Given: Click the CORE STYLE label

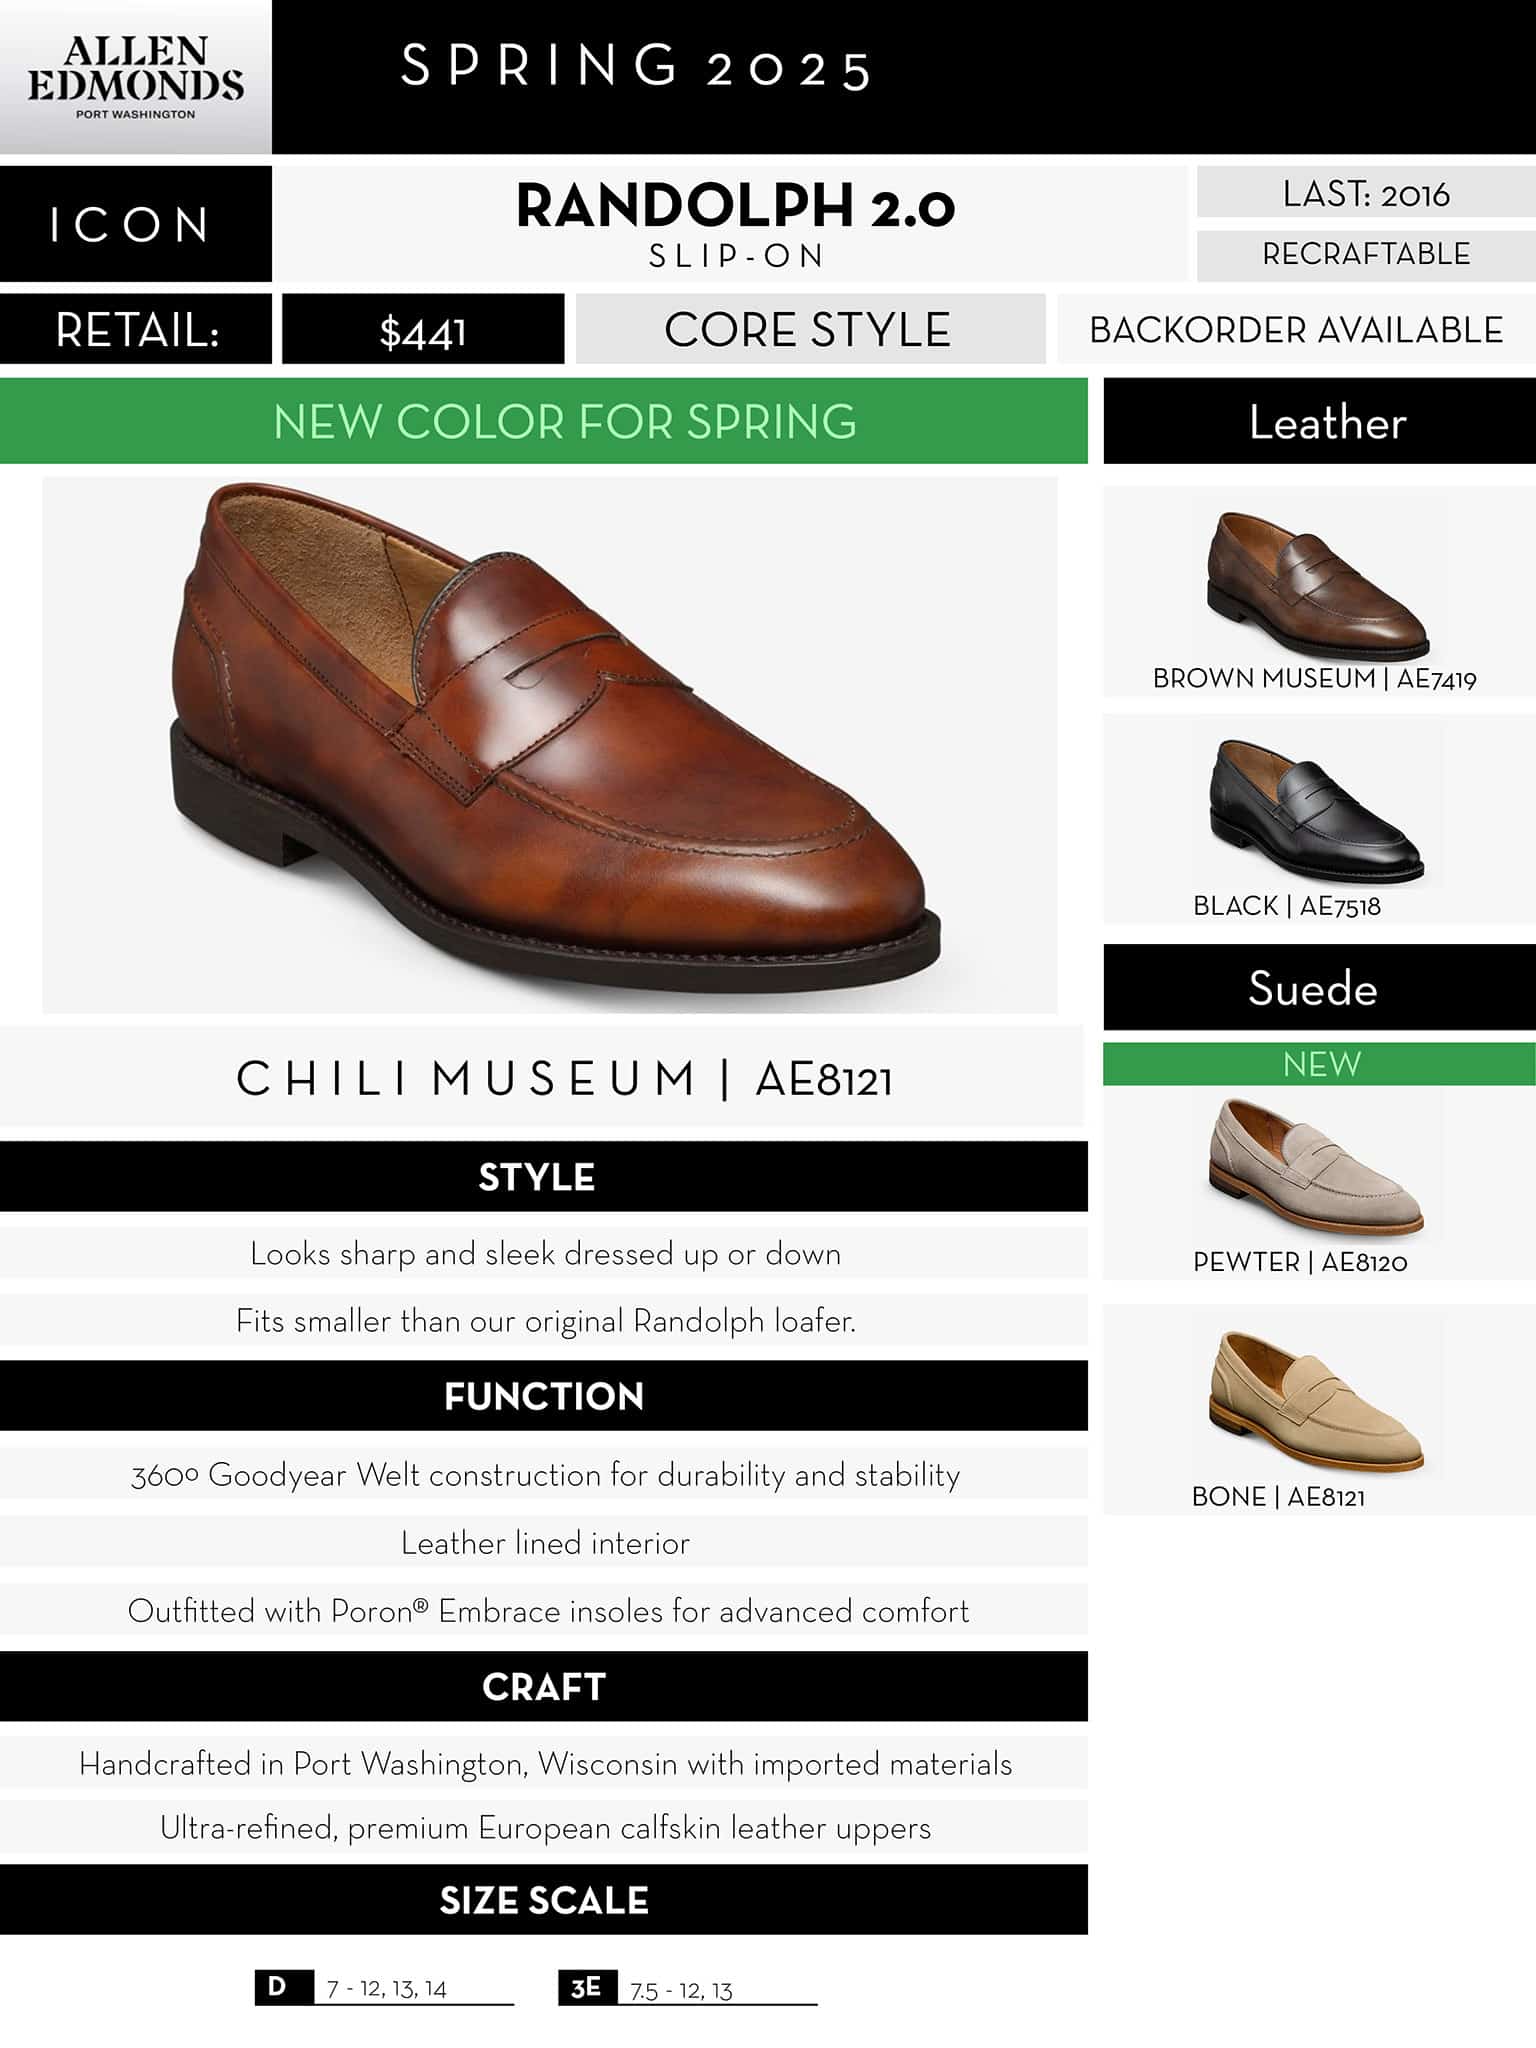Looking at the screenshot, I should point(810,329).
